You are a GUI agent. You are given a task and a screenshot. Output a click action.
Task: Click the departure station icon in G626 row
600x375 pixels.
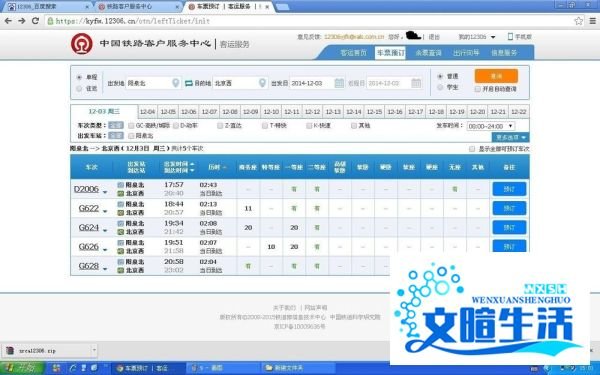point(121,243)
